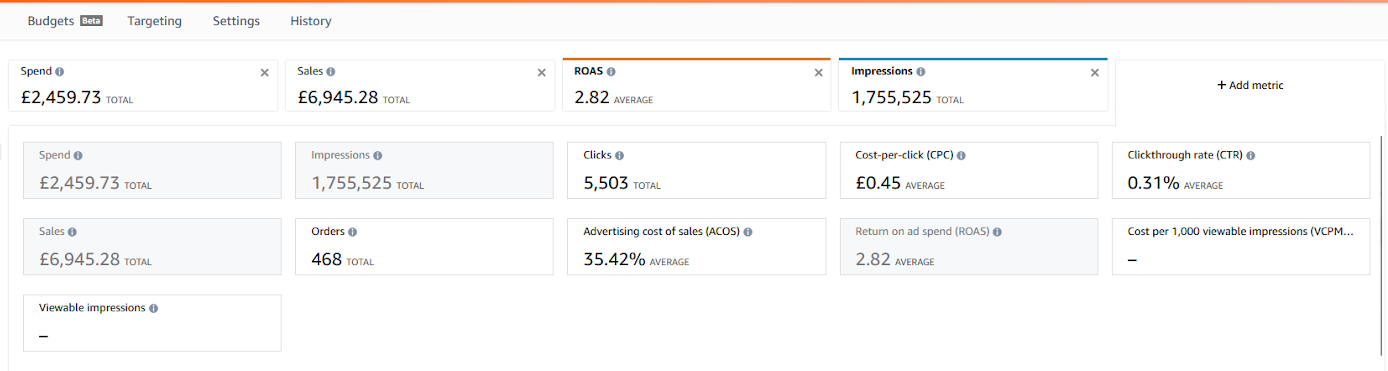Remove the Impressions metric from top row

(x=1094, y=72)
